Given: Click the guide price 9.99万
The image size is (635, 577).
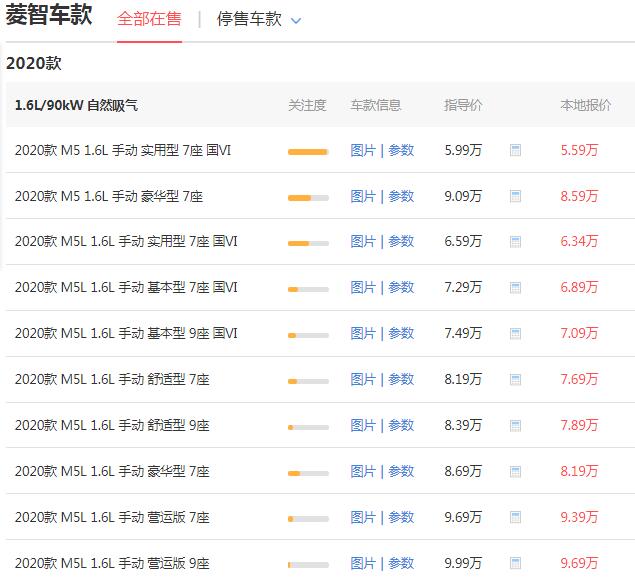Looking at the screenshot, I should click(x=463, y=563).
